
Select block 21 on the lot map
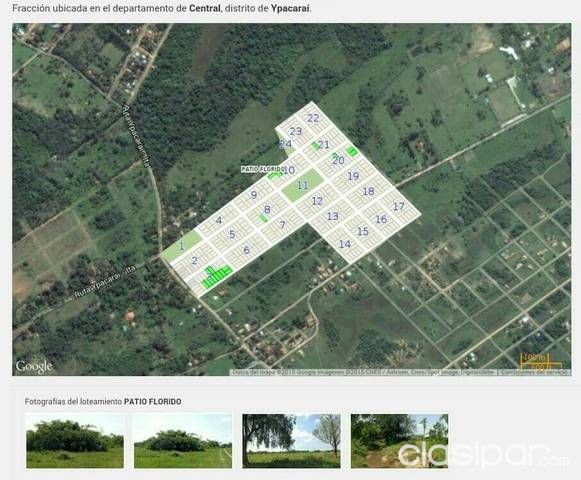(x=323, y=145)
